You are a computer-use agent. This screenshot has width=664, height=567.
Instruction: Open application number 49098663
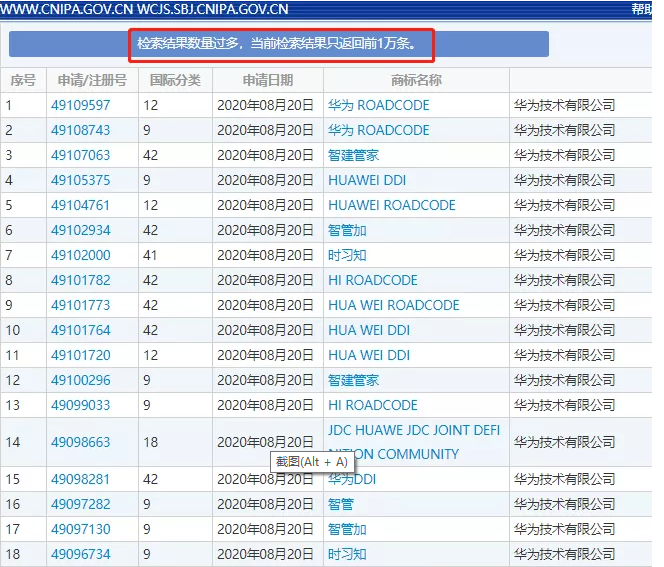[x=80, y=442]
